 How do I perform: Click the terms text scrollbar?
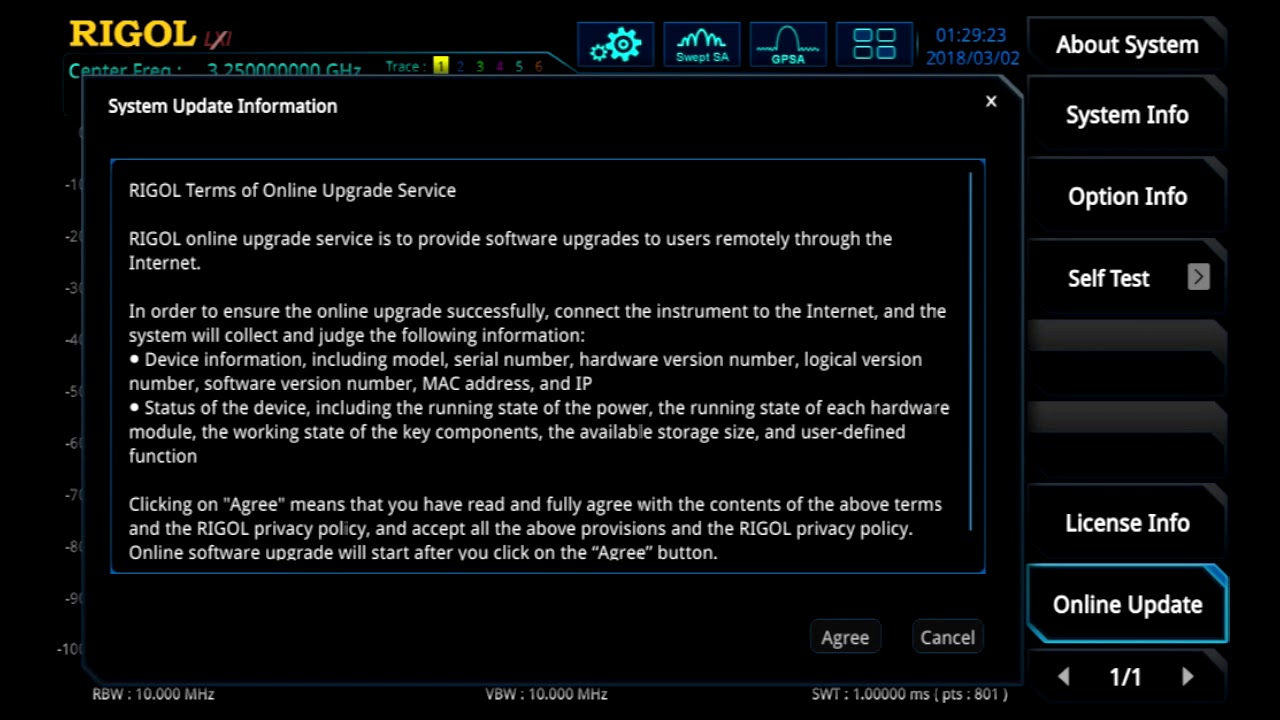coord(970,352)
